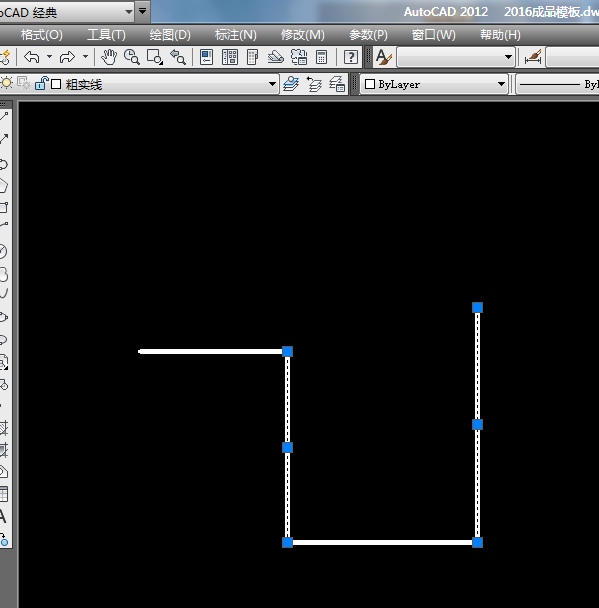Open the 粗实线 layer dropdown list

click(272, 84)
